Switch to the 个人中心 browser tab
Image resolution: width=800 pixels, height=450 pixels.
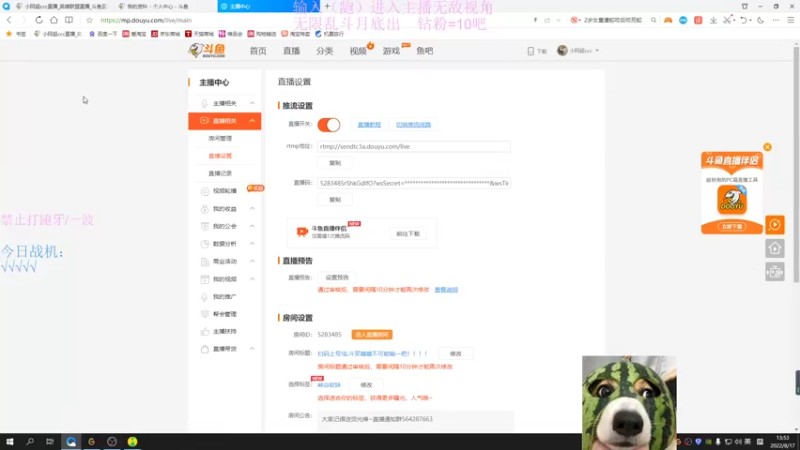click(x=156, y=6)
